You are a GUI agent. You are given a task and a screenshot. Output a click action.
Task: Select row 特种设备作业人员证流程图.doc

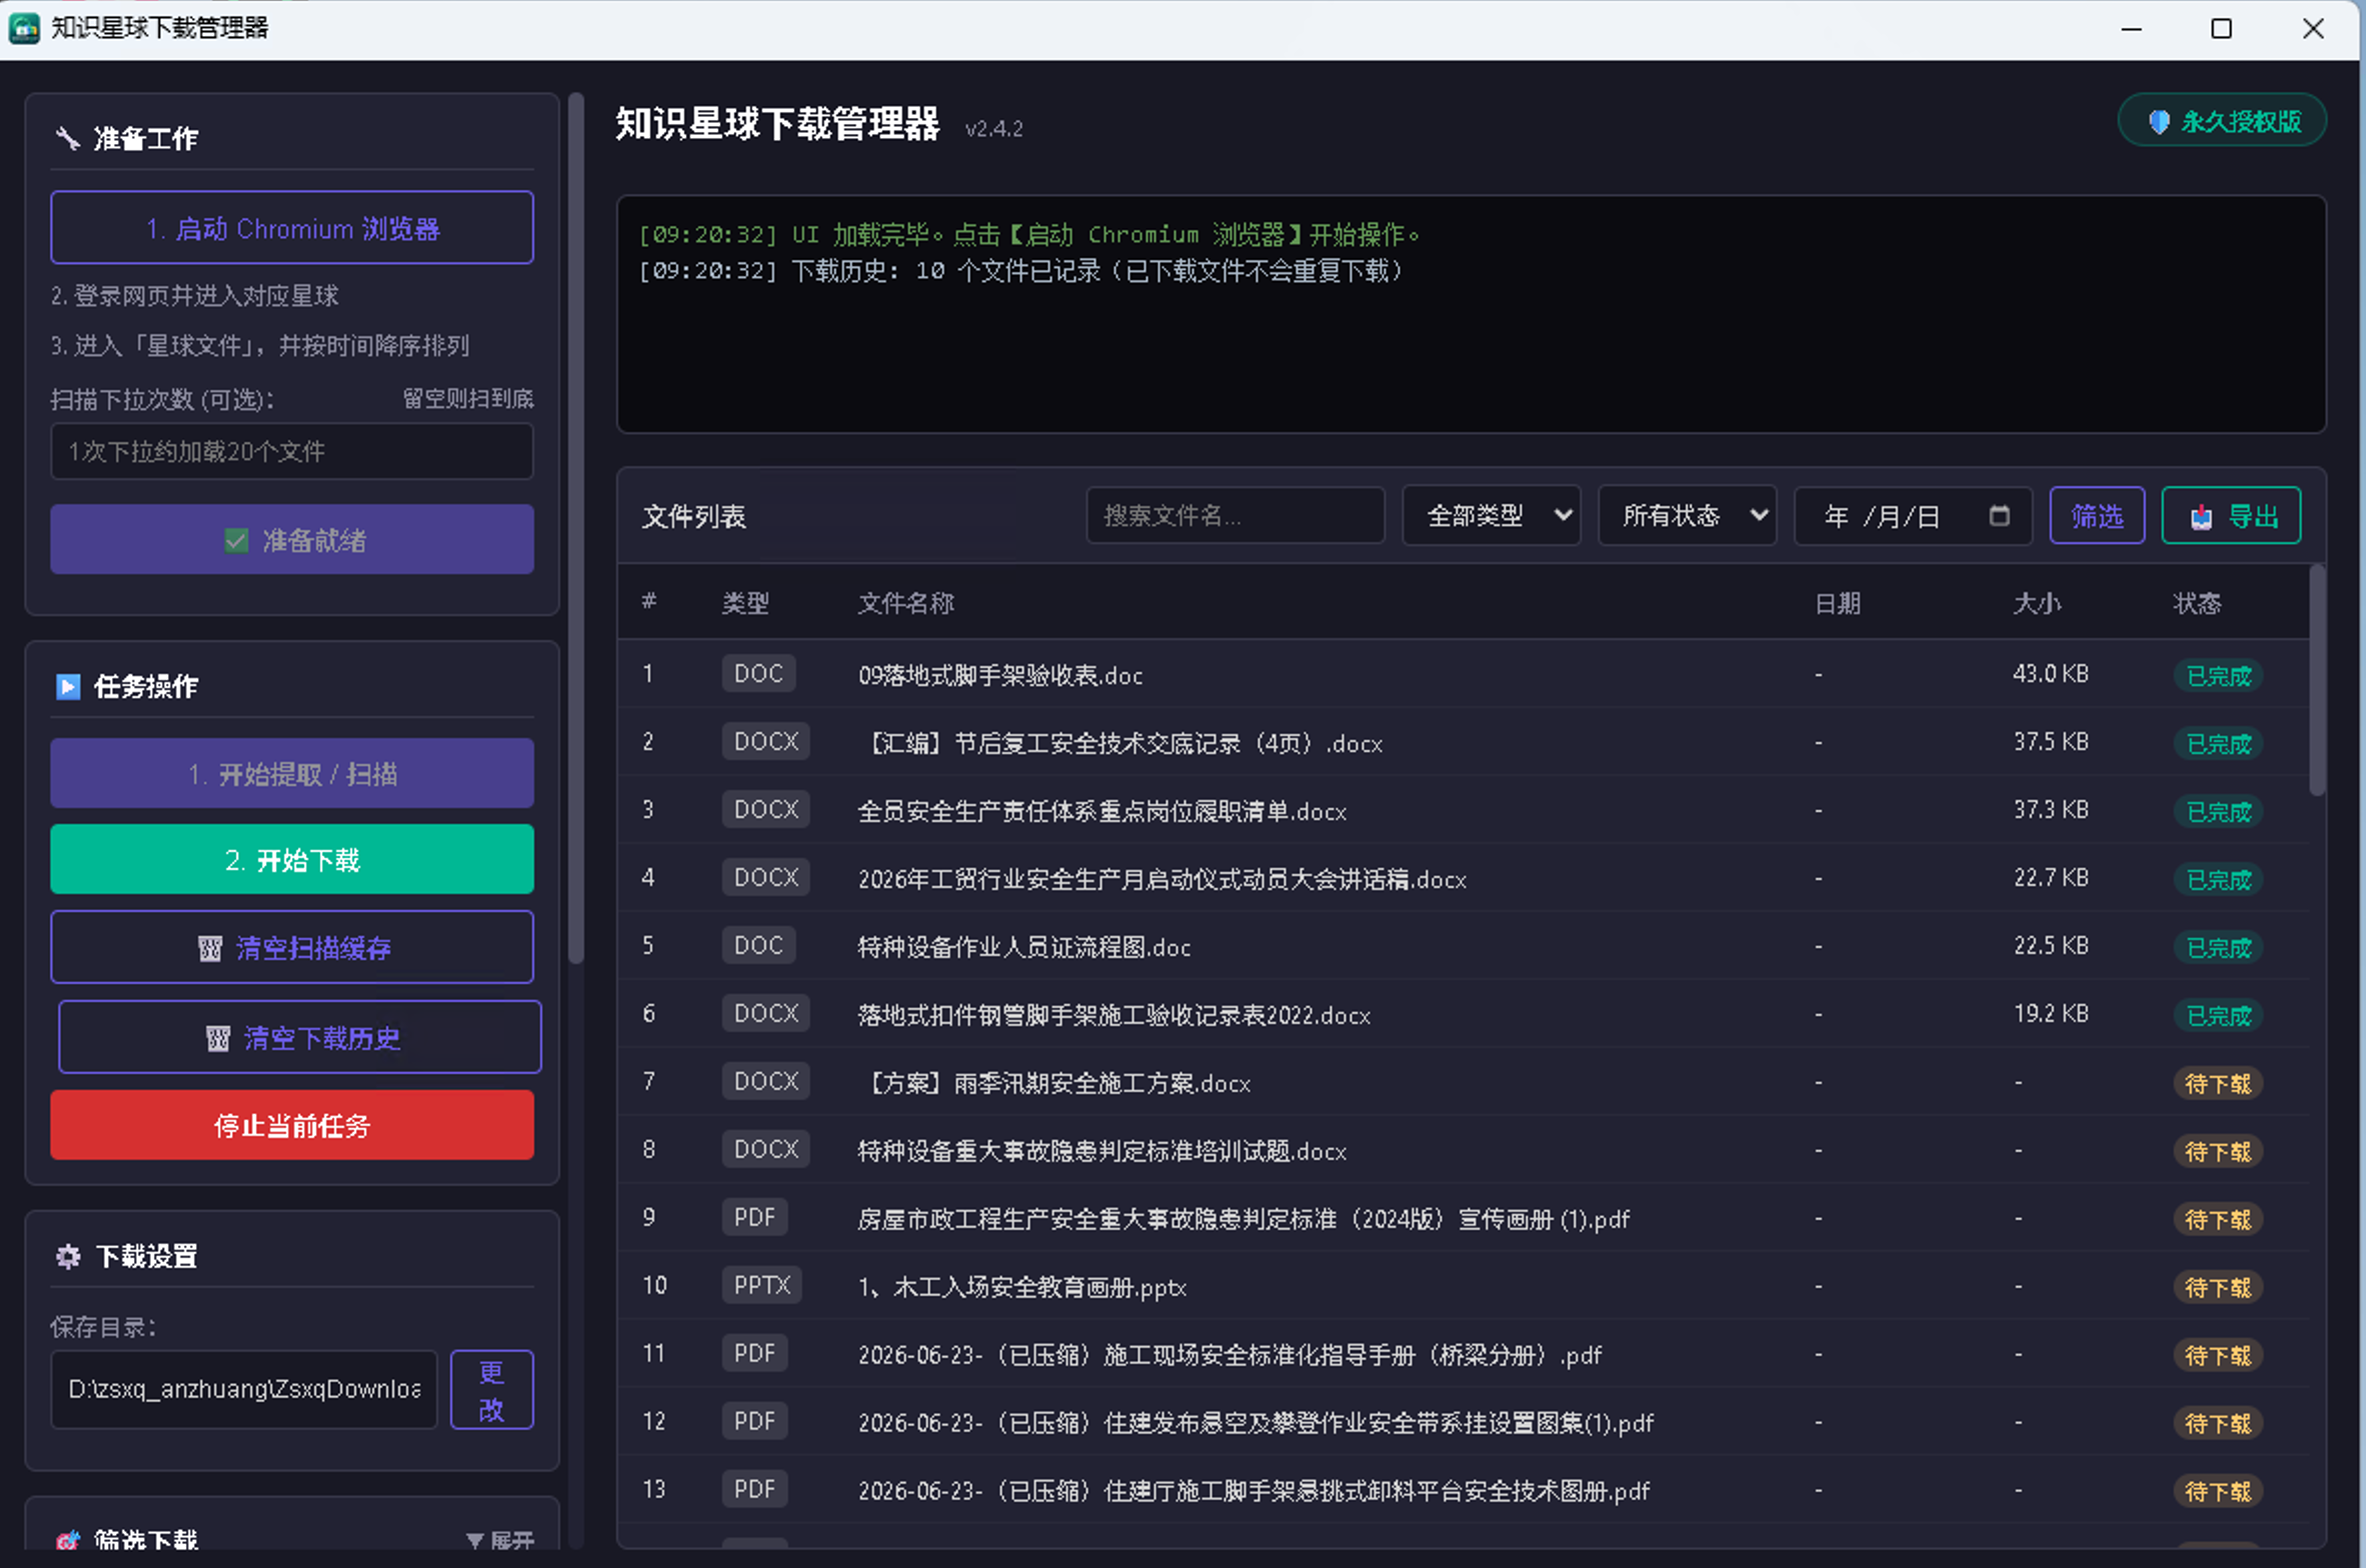[x=1463, y=946]
